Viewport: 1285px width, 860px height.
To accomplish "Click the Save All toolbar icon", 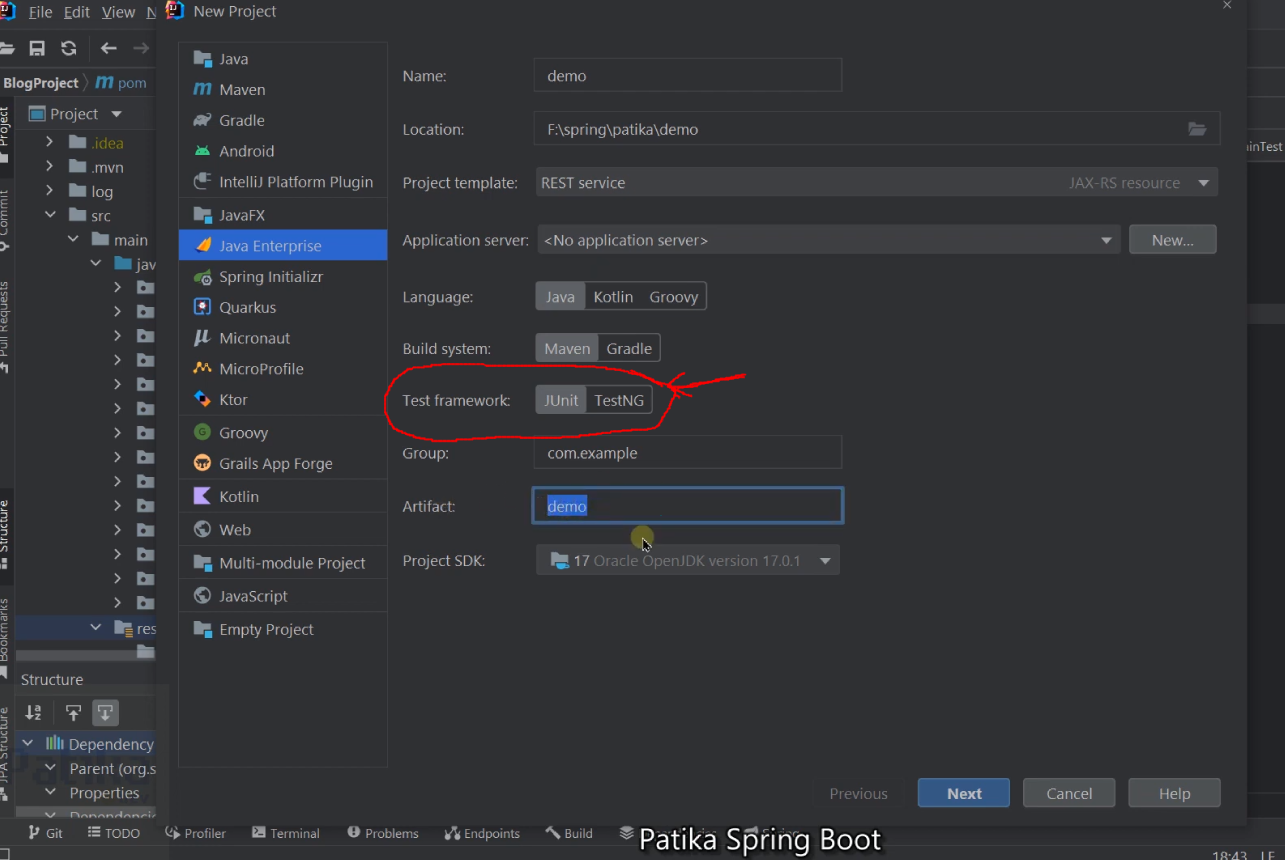I will (37, 48).
